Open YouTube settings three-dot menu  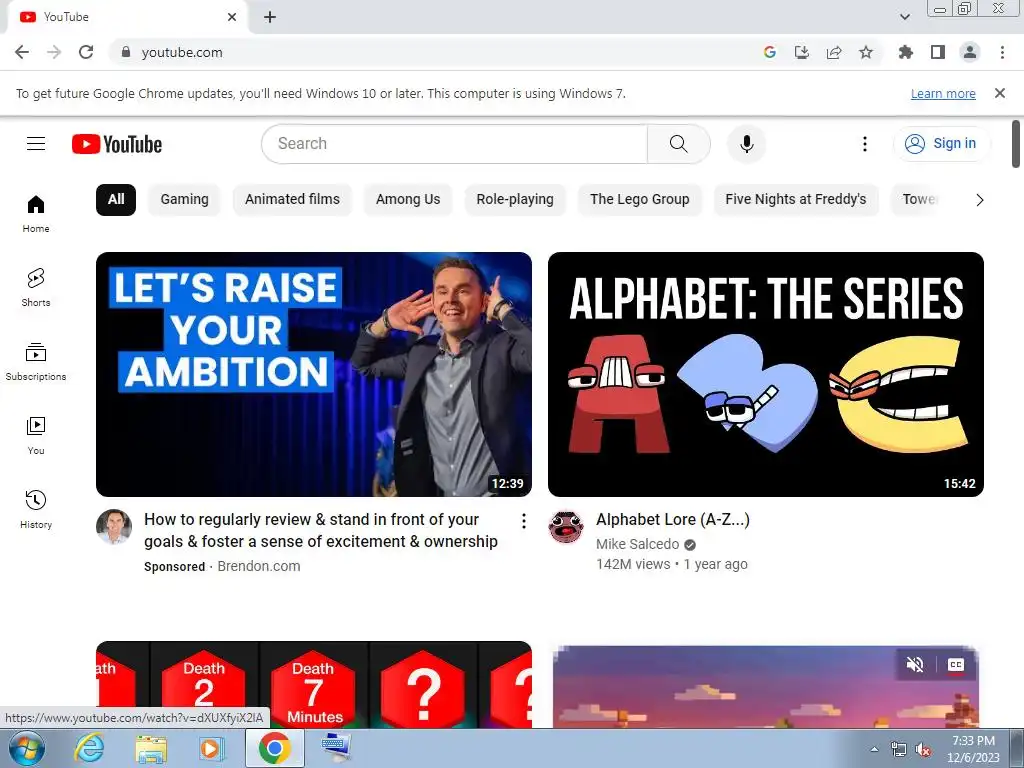point(865,144)
